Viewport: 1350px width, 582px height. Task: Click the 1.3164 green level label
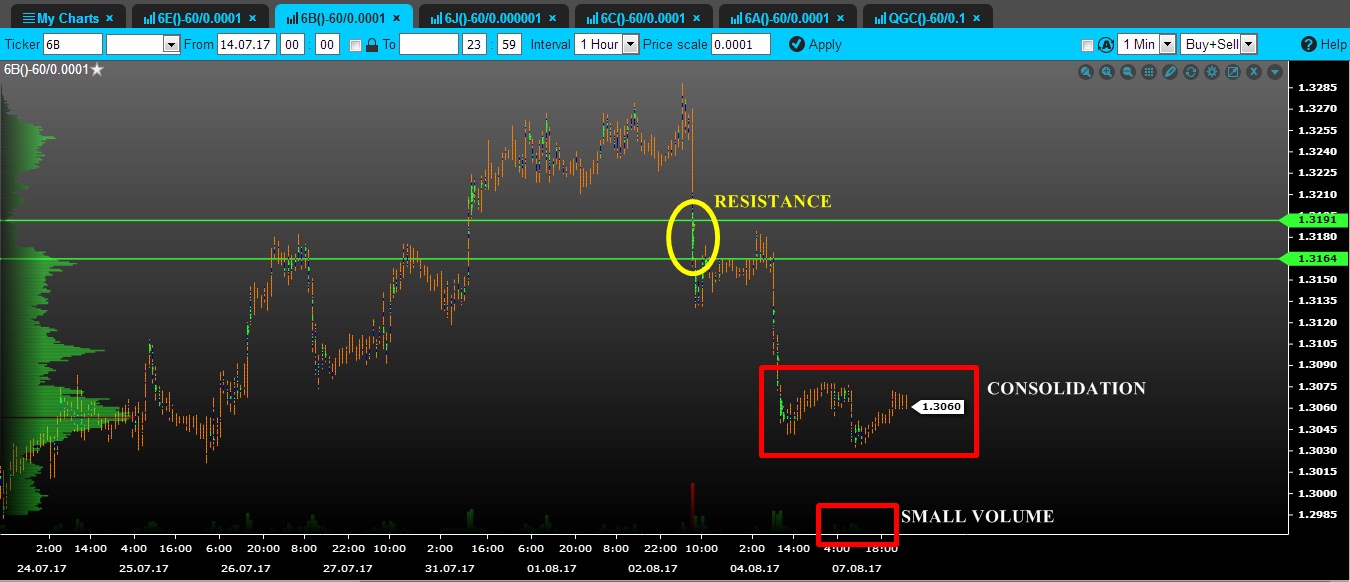point(1315,259)
